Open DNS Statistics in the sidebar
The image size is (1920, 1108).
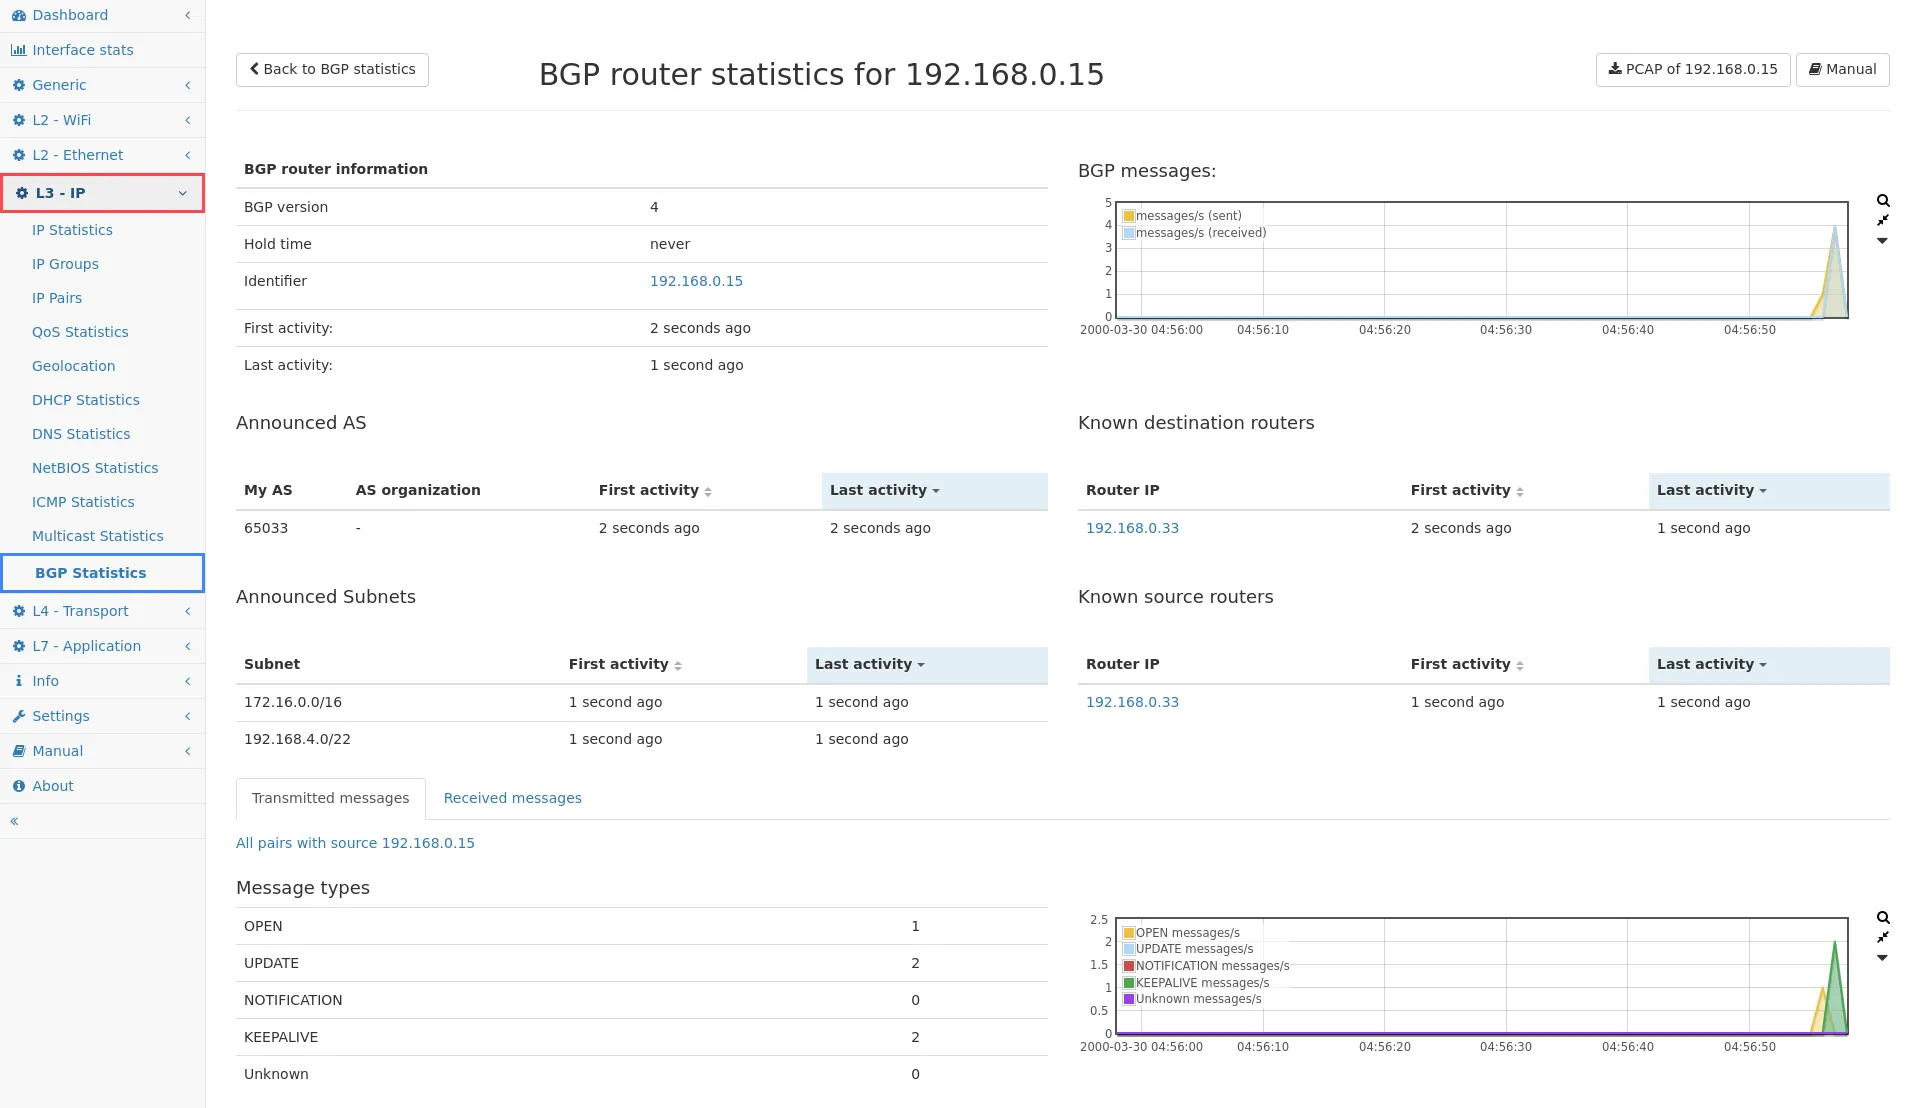pos(81,434)
